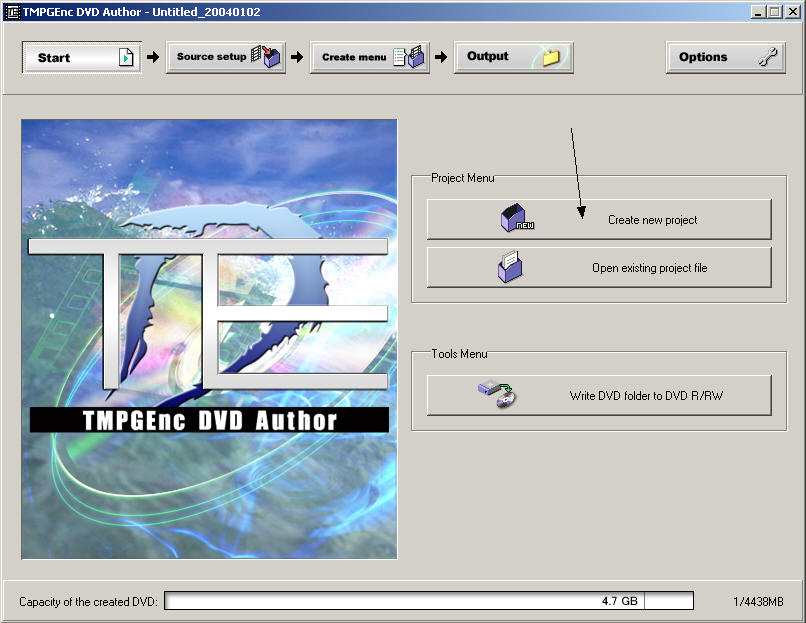Minimize the TMPGEnc DVD Author window

(758, 12)
